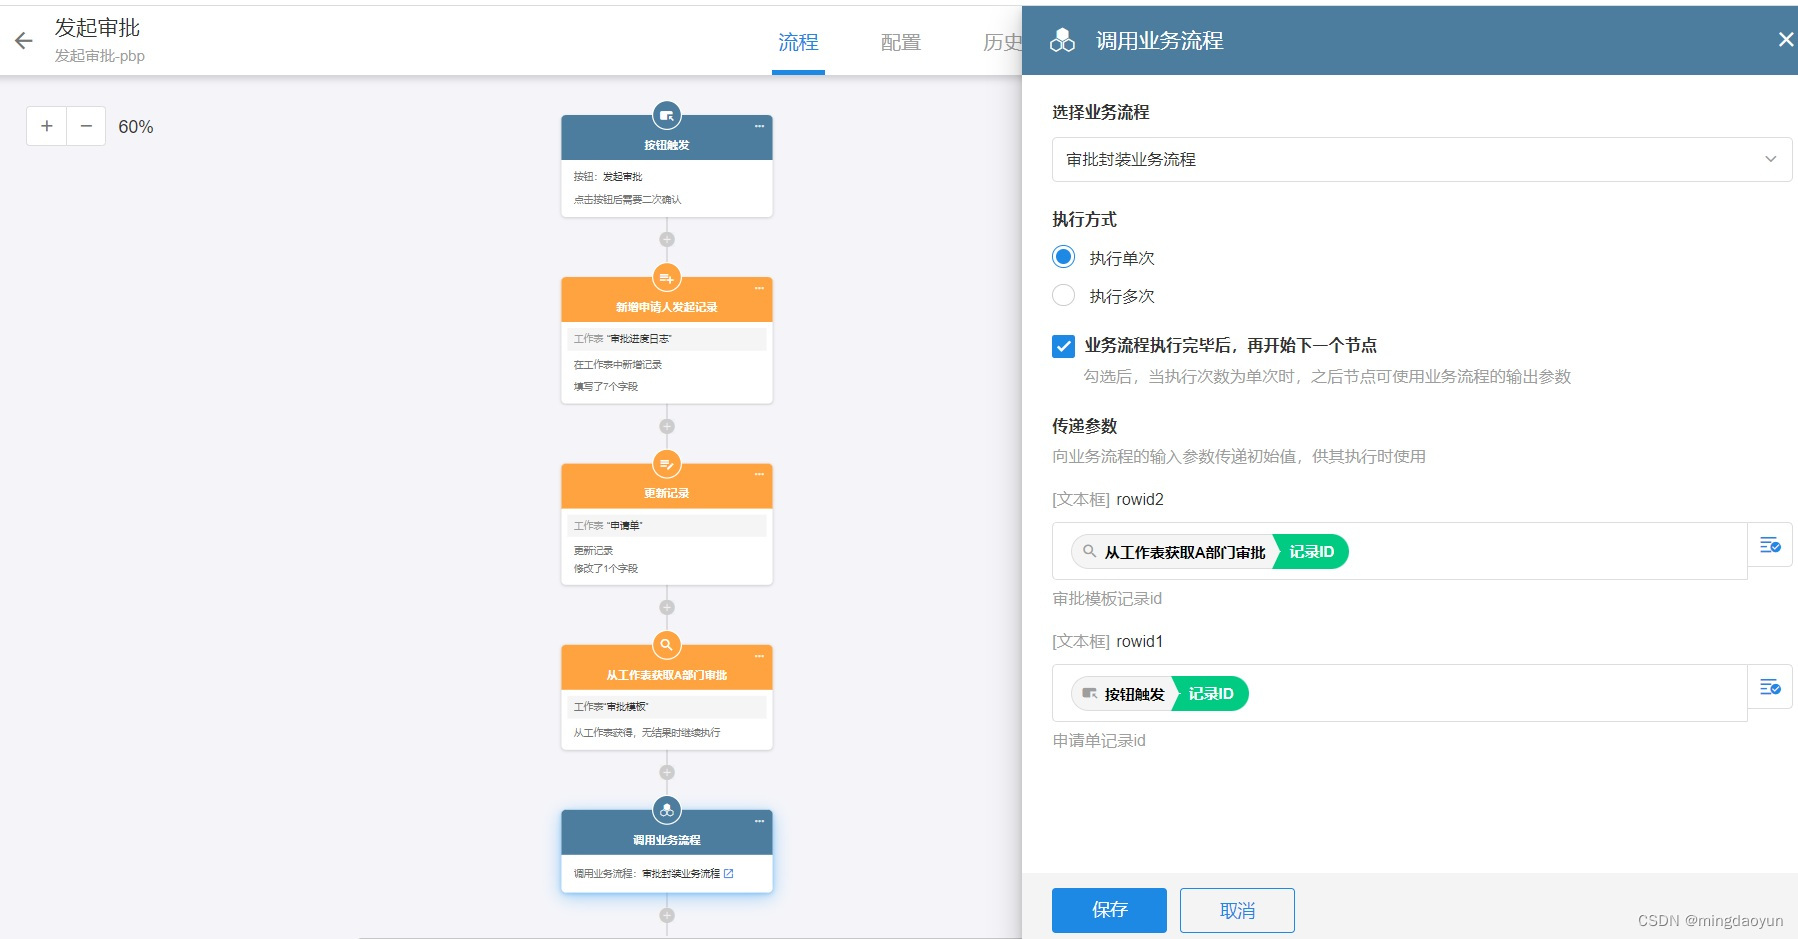Select the 执行单次 radio button
Screen dimensions: 1798x939
1063,257
